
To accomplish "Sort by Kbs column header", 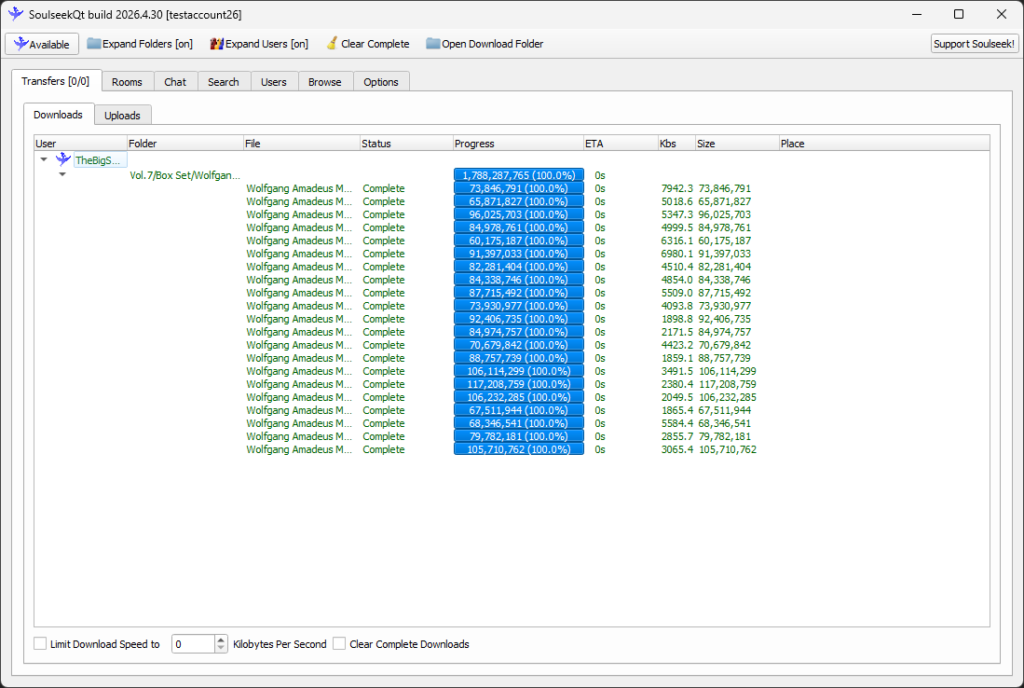I will [x=677, y=143].
